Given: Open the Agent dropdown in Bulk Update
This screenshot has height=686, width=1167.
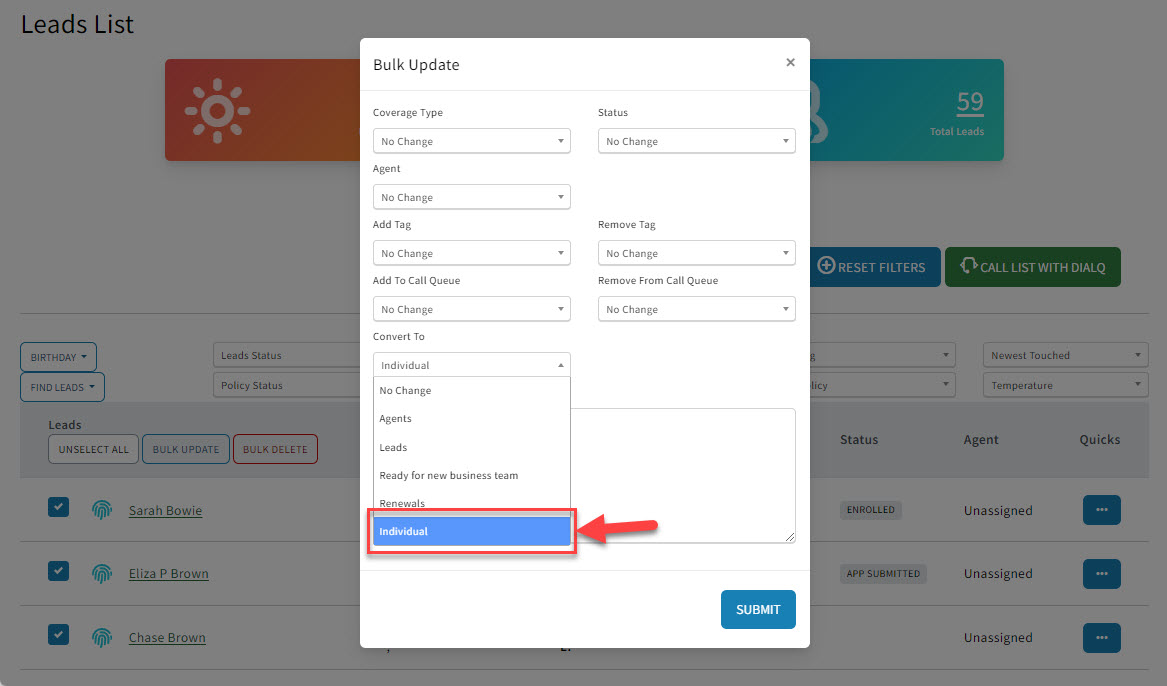Looking at the screenshot, I should (471, 197).
